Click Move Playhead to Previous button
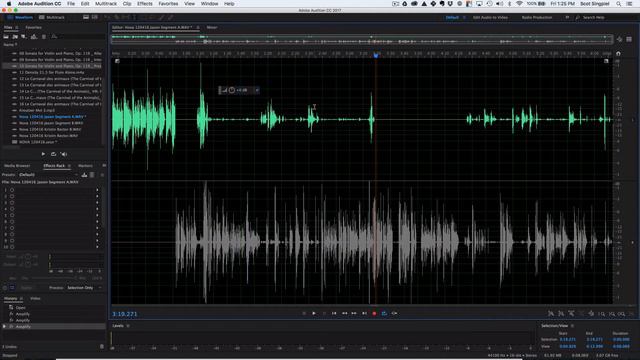Screen dimensions: 640x360 (x=334, y=313)
